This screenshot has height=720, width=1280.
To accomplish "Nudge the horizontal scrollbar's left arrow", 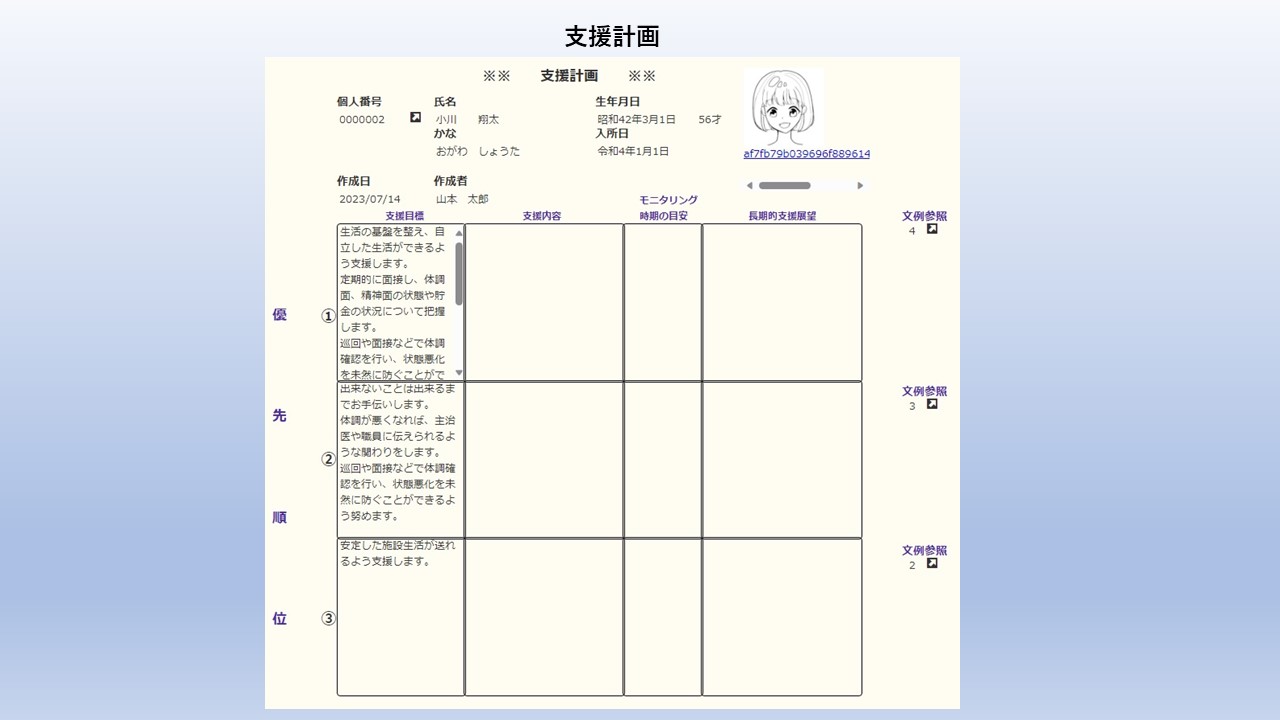I will [x=750, y=185].
